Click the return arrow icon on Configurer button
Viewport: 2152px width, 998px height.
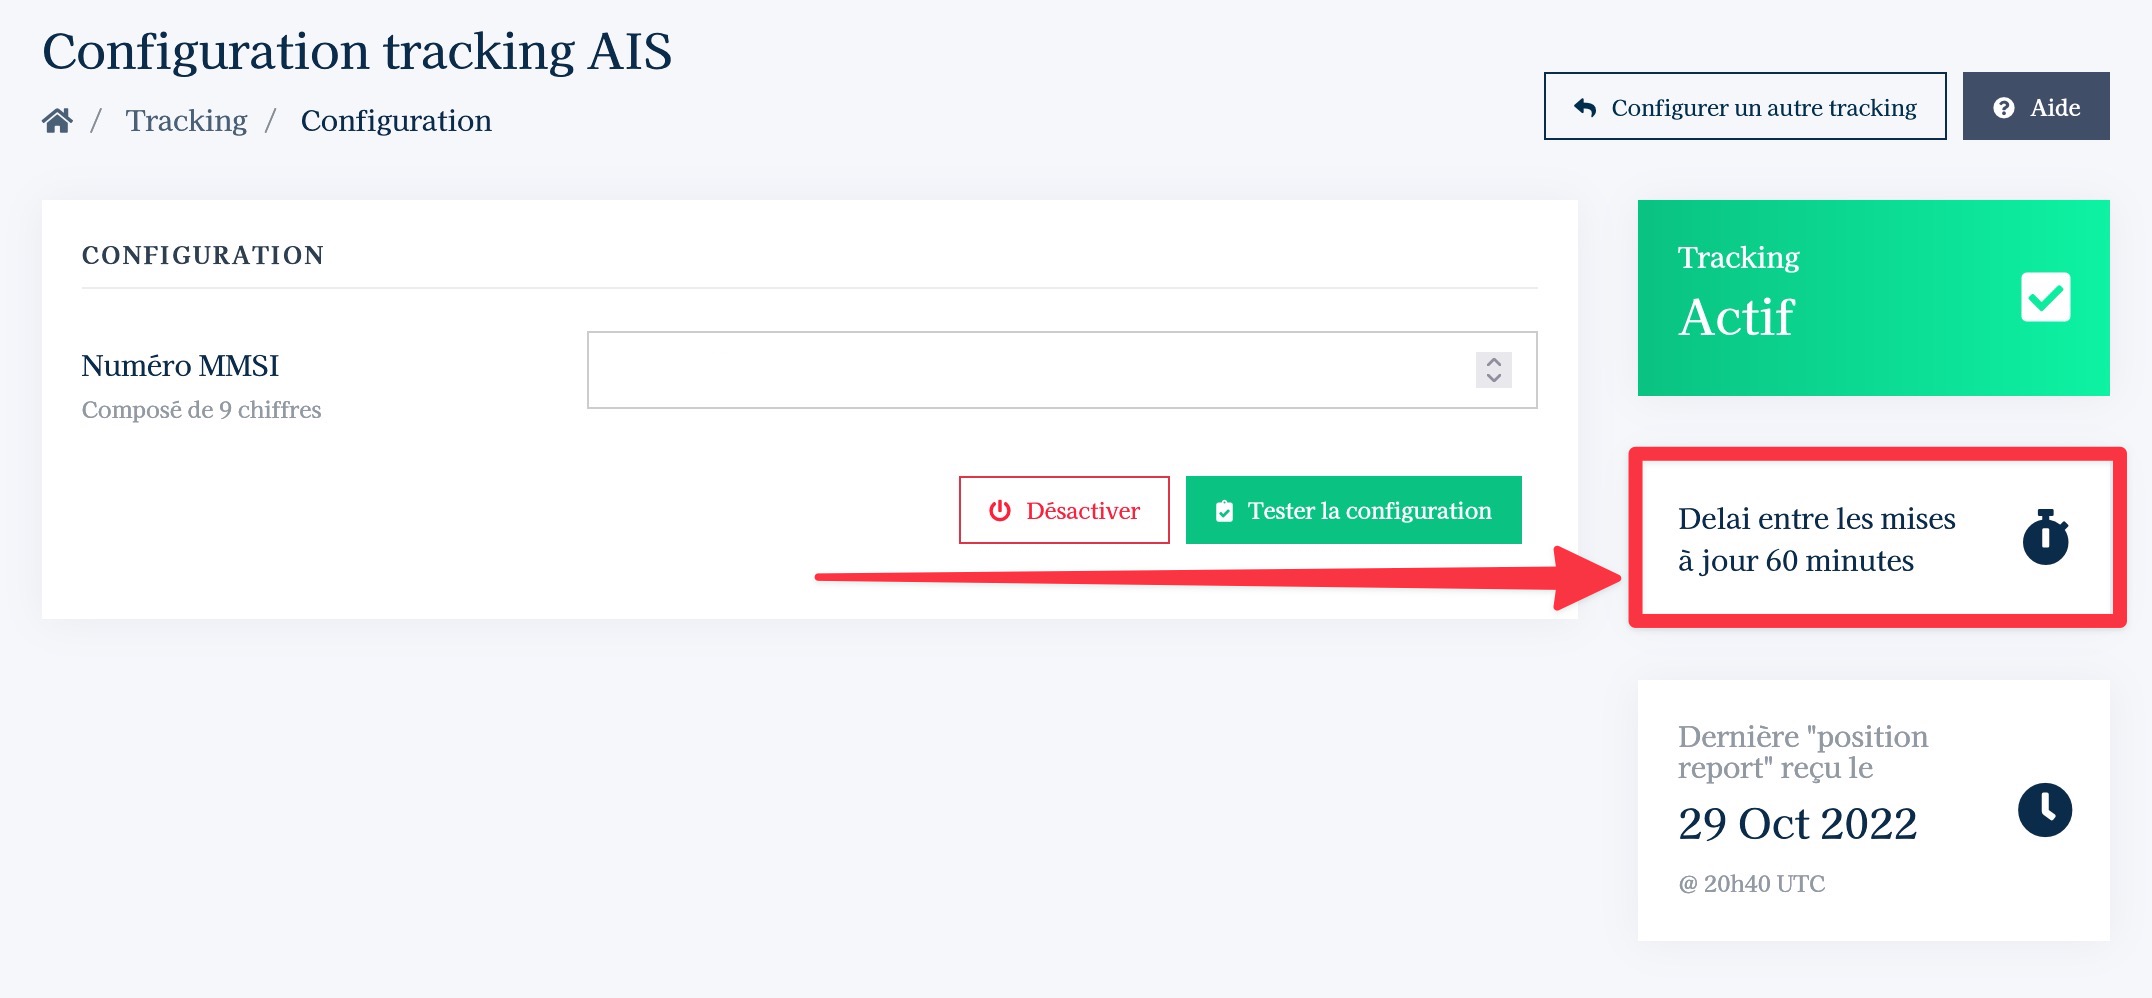pyautogui.click(x=1585, y=107)
